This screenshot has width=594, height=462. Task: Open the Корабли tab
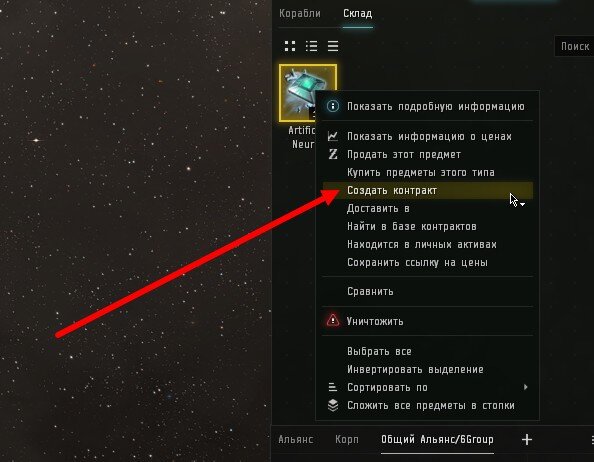[x=300, y=14]
